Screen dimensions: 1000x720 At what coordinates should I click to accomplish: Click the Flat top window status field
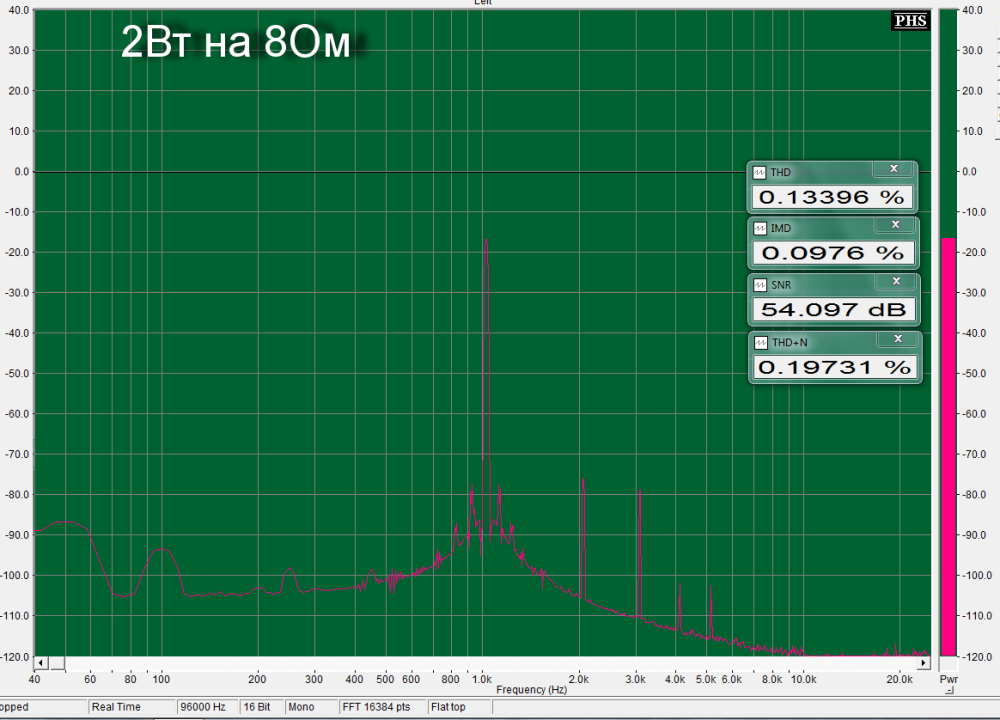click(x=448, y=707)
